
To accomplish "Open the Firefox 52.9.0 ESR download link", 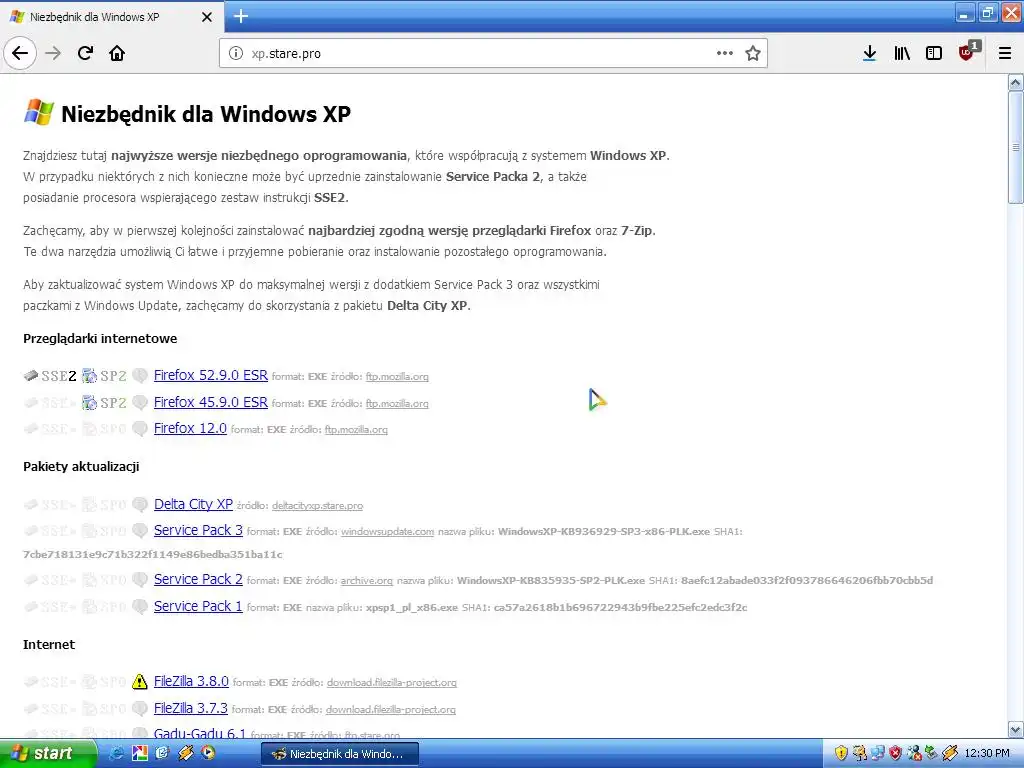I will (211, 376).
